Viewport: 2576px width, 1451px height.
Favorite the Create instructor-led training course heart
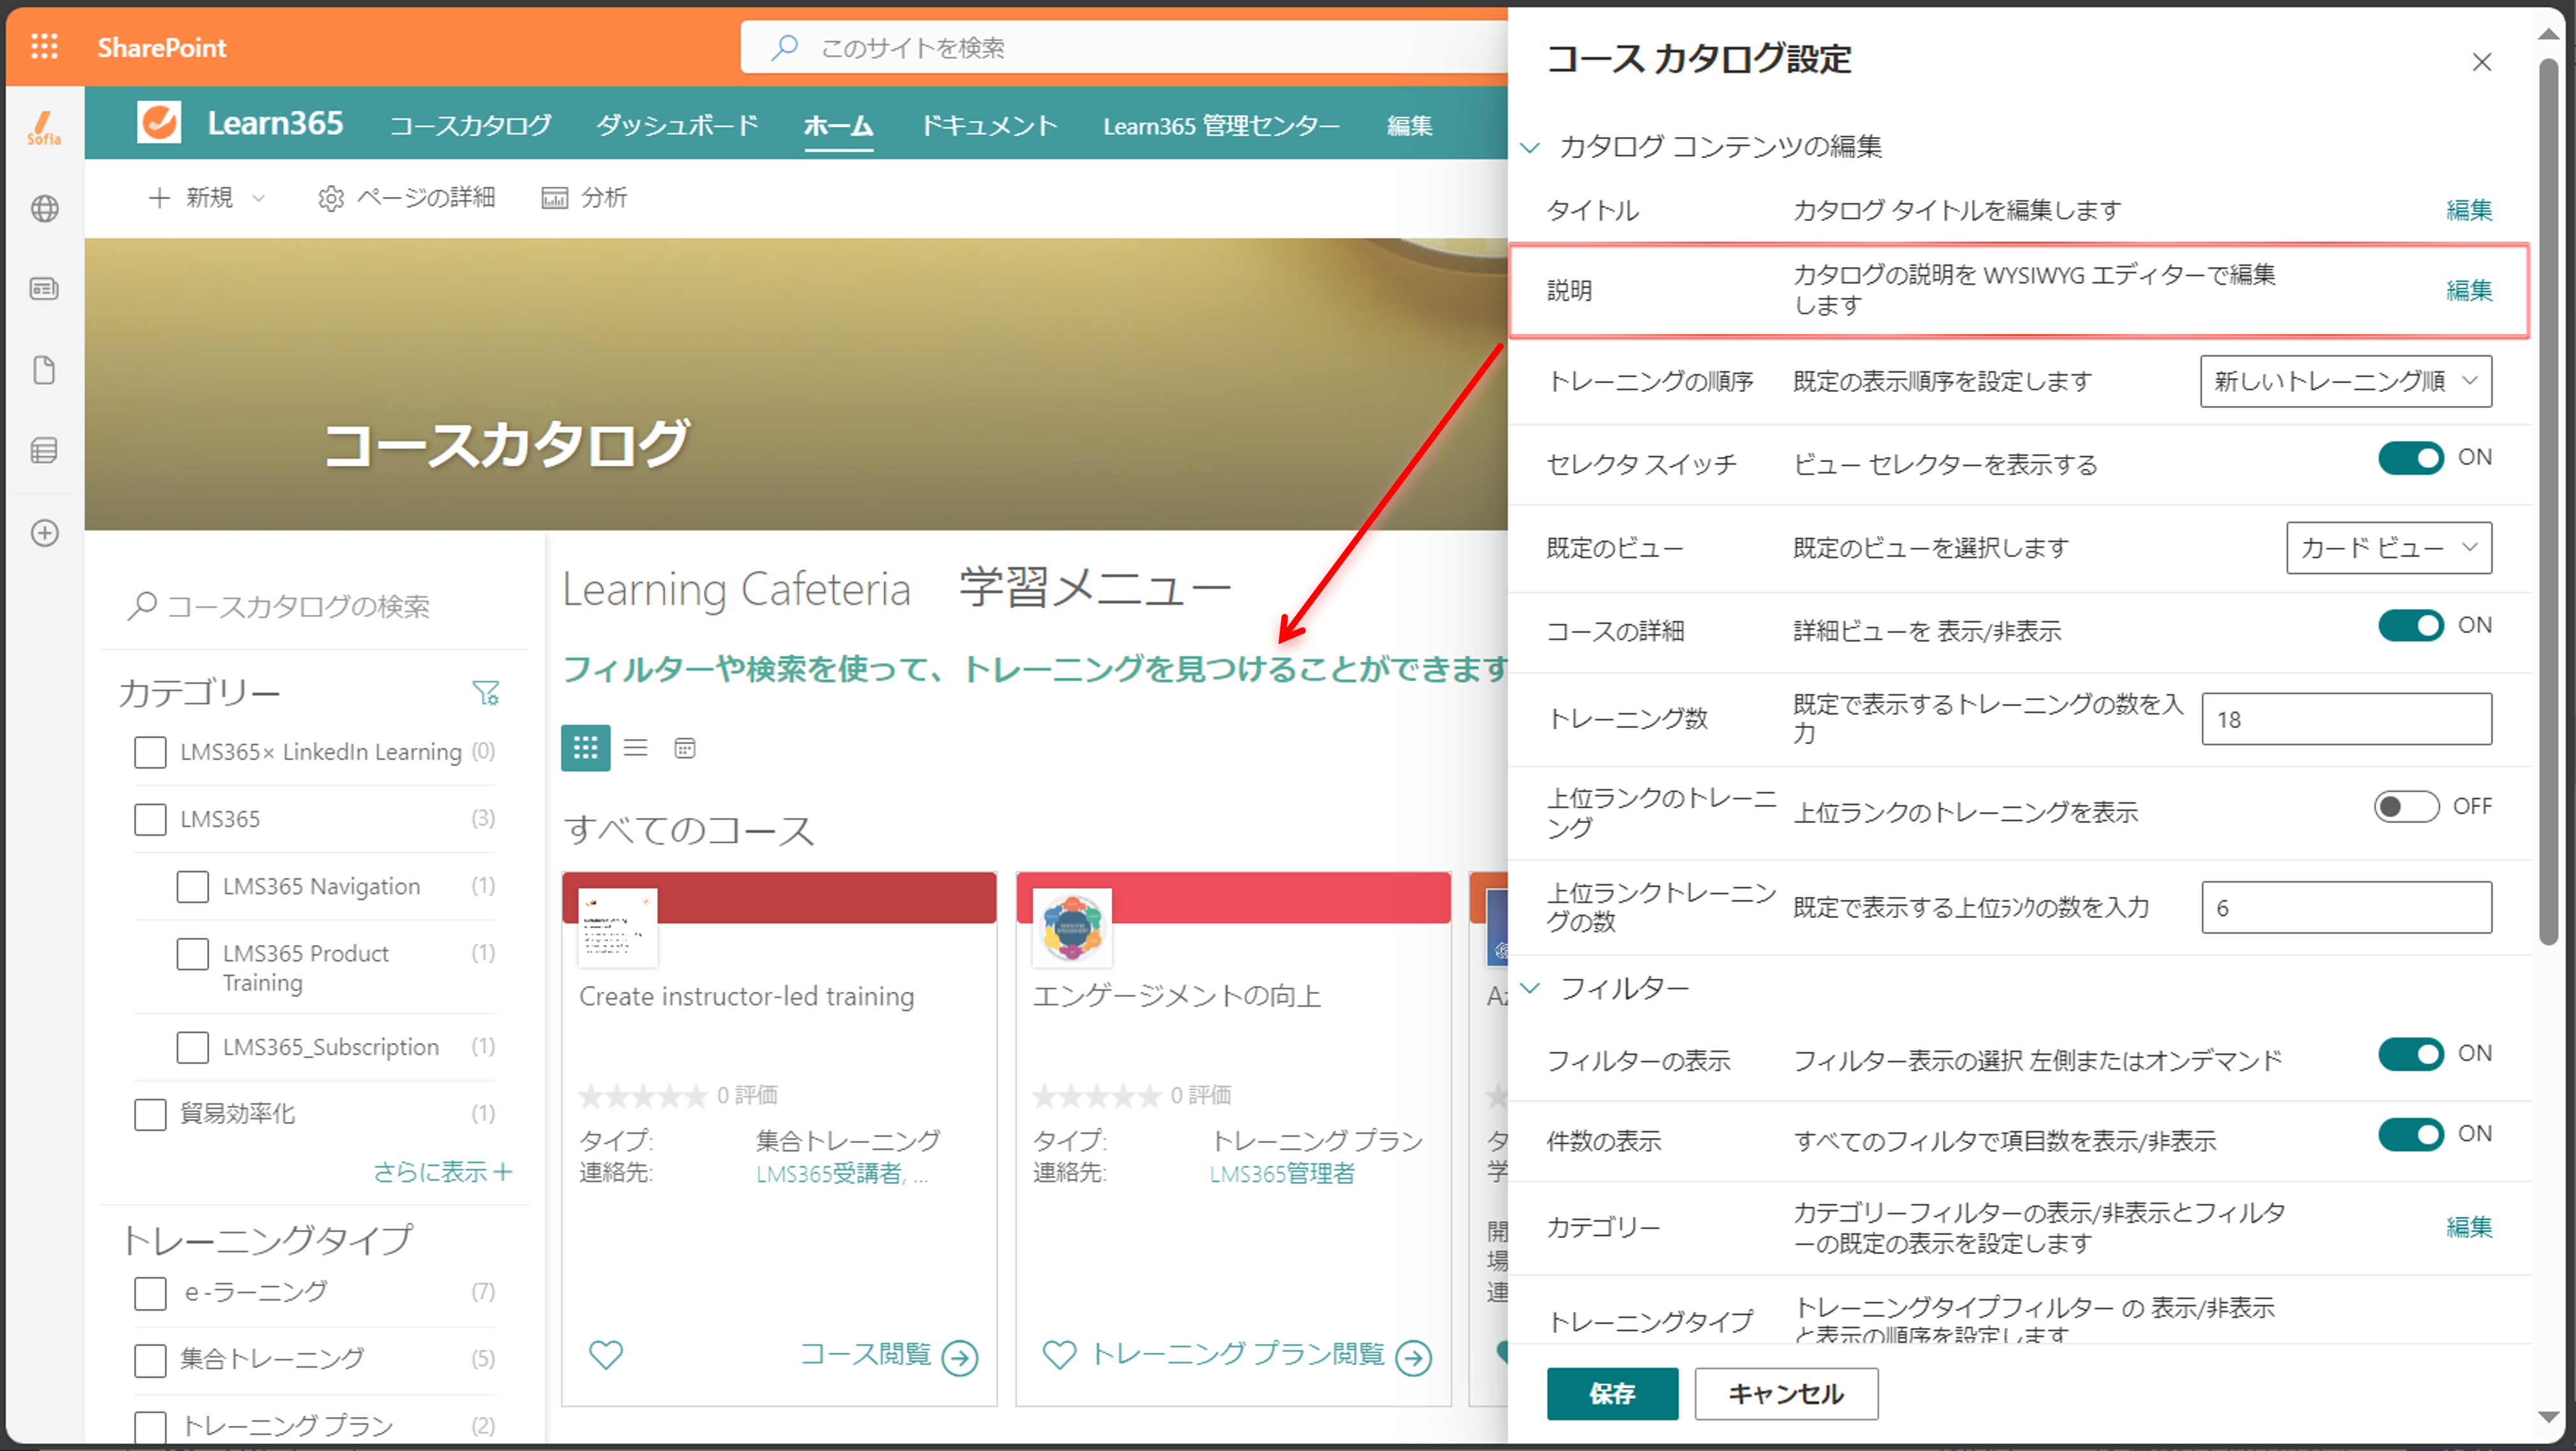coord(605,1355)
